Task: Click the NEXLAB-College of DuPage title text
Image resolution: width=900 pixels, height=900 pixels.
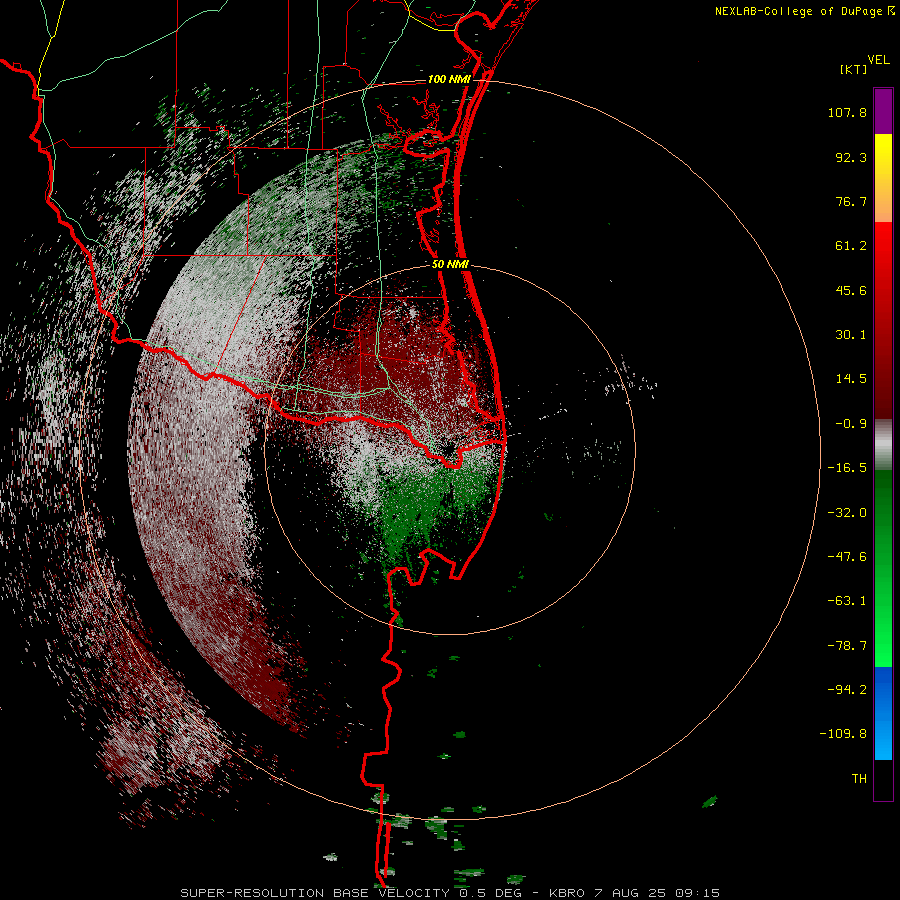Action: [x=798, y=11]
